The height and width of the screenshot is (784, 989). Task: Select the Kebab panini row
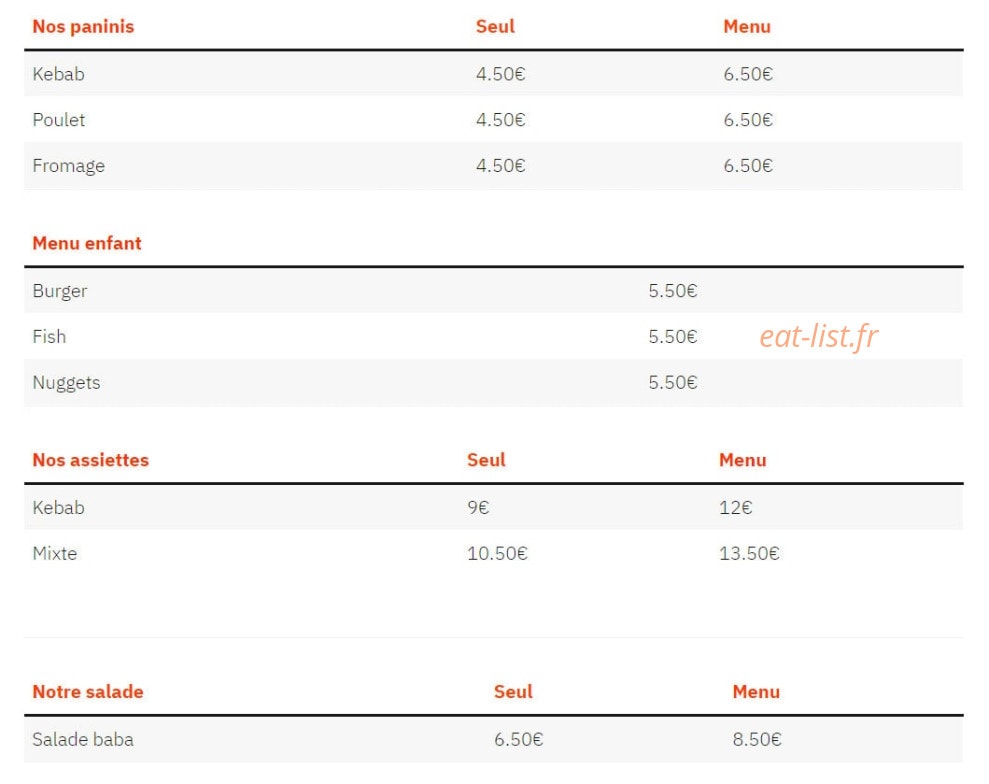coord(493,74)
